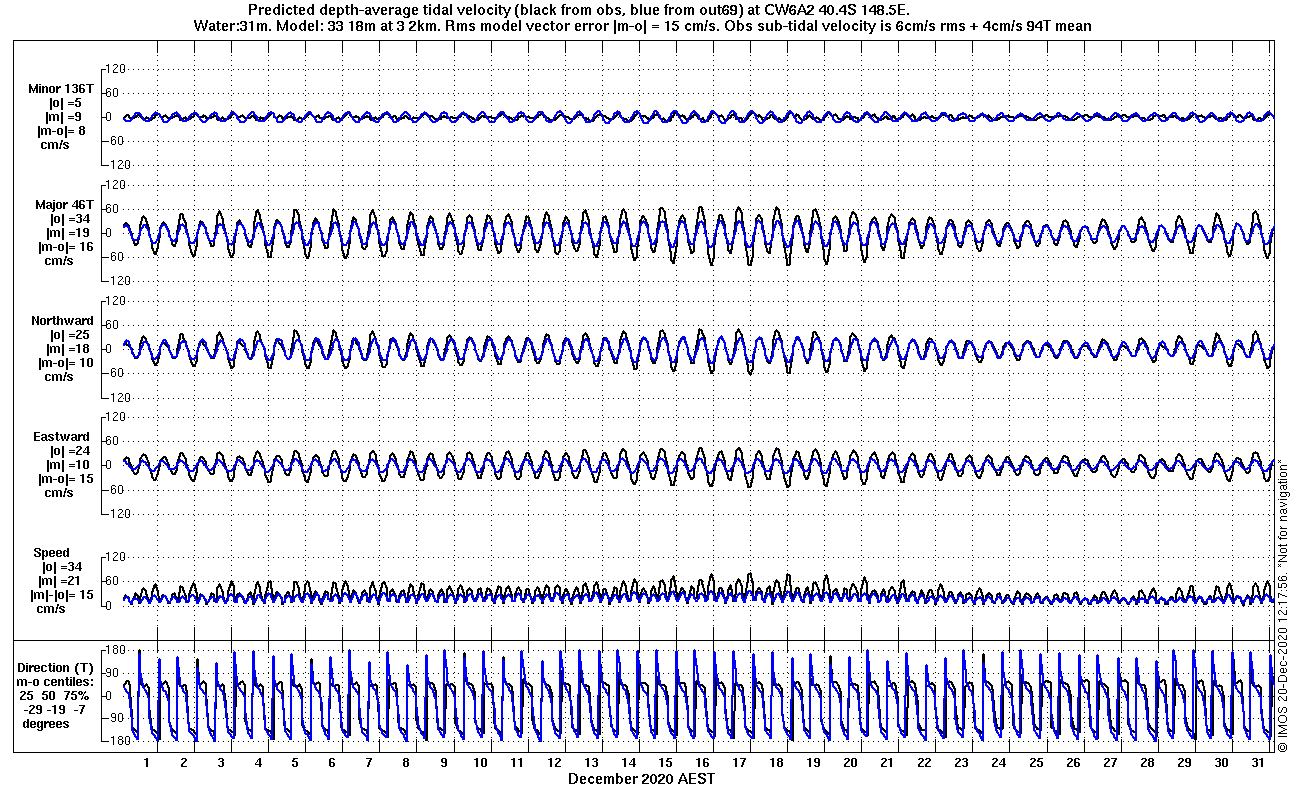The width and height of the screenshot is (1300, 800).
Task: Click the chart title starting 'Predicted depth-average tidal velocity'
Action: click(579, 9)
